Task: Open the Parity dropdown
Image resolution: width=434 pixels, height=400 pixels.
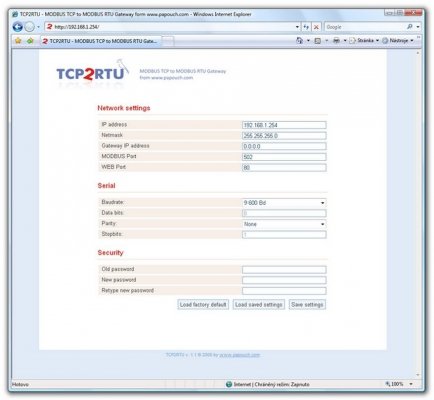Action: 284,224
